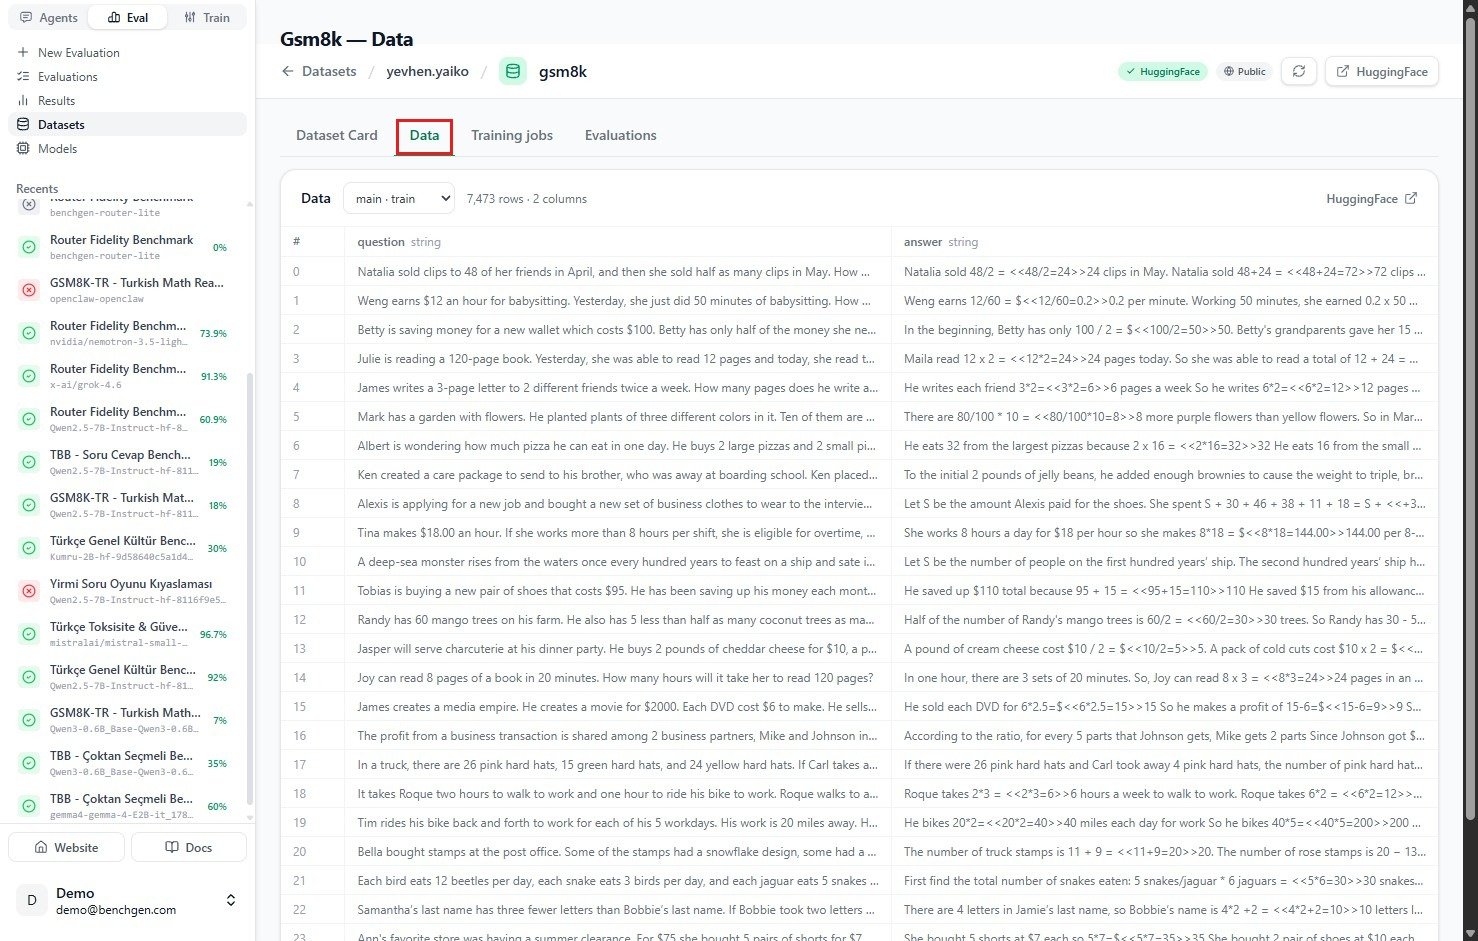1478x941 pixels.
Task: Open GSM8K-TR - Turkish Math 7% recent item
Action: [x=127, y=720]
